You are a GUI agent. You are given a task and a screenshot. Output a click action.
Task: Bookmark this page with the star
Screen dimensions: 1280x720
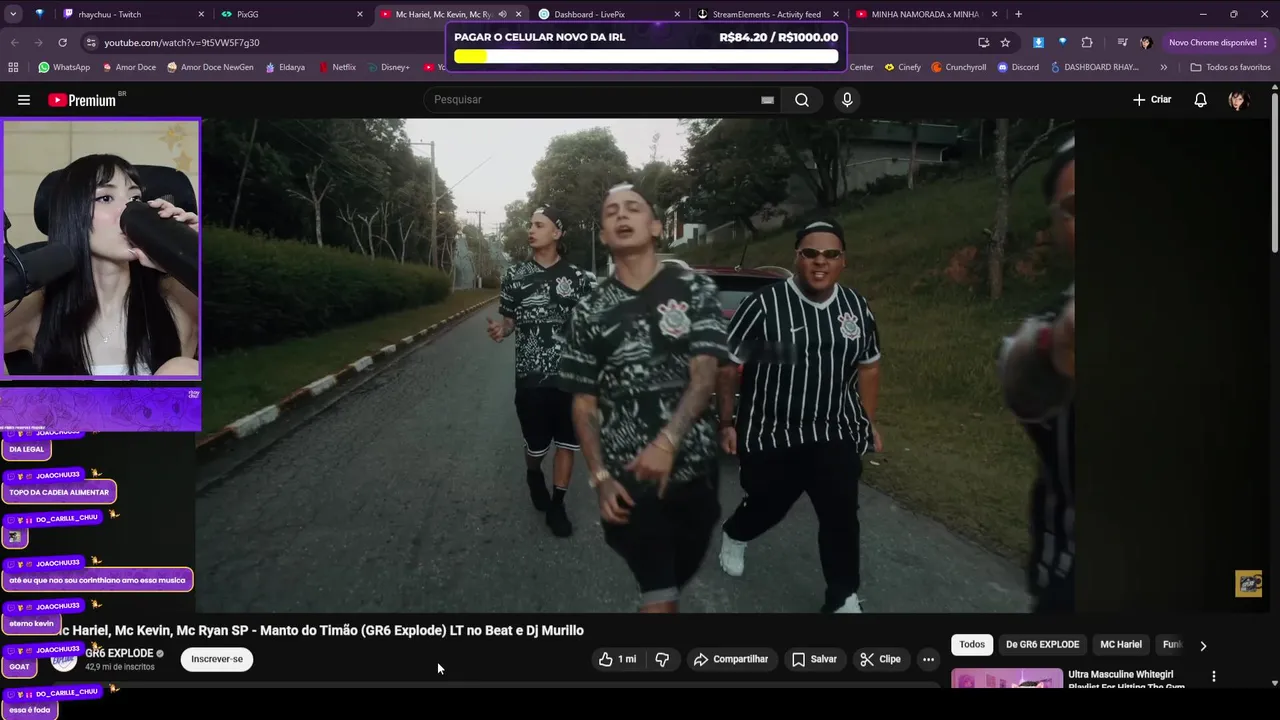click(x=1005, y=42)
